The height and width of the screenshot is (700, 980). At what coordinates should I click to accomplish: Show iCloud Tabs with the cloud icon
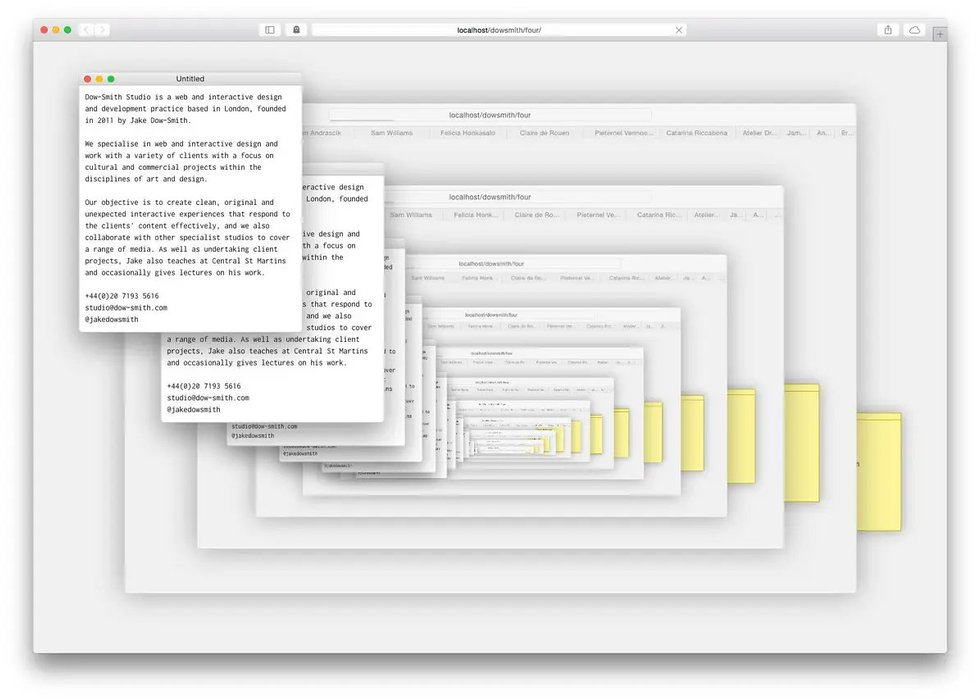[914, 30]
